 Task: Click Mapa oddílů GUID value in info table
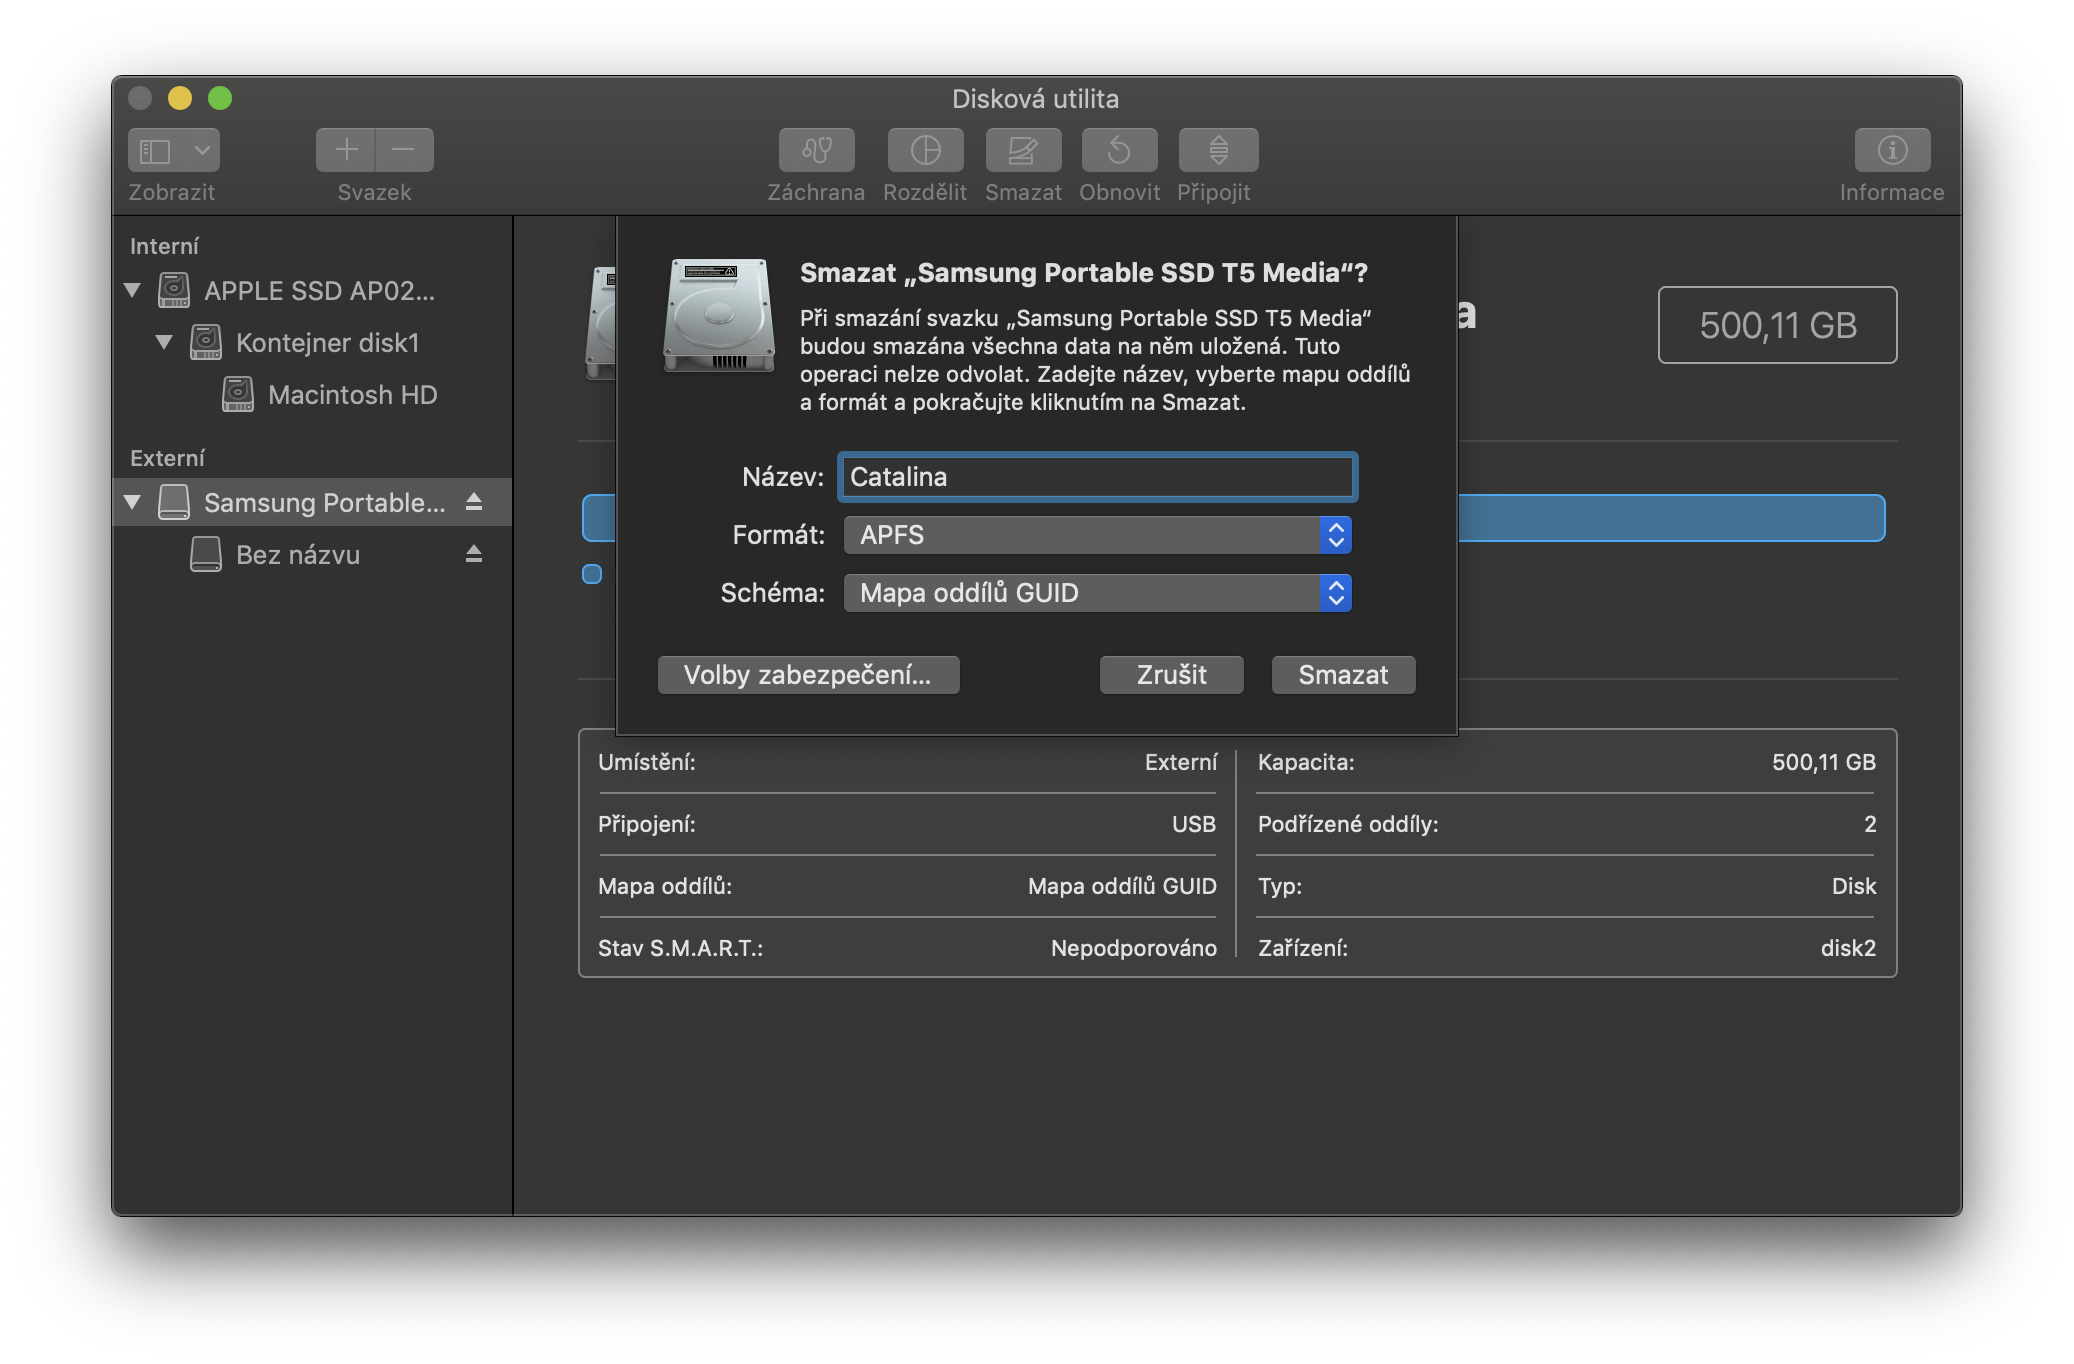(1122, 886)
